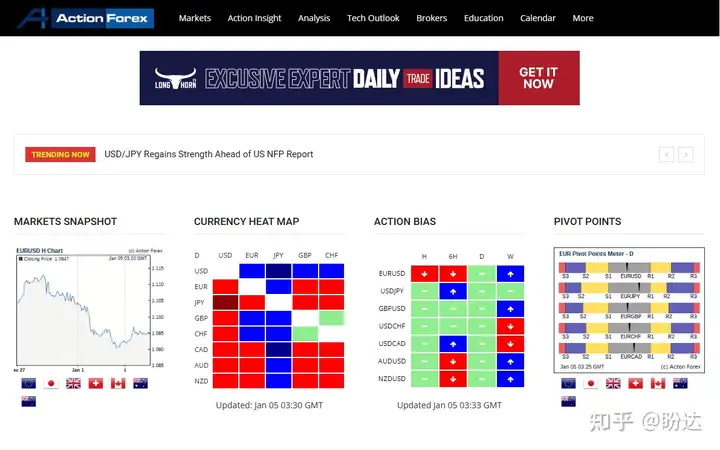Click the dark blue USD-row JPY-column heat cell
The height and width of the screenshot is (450, 720).
278,271
